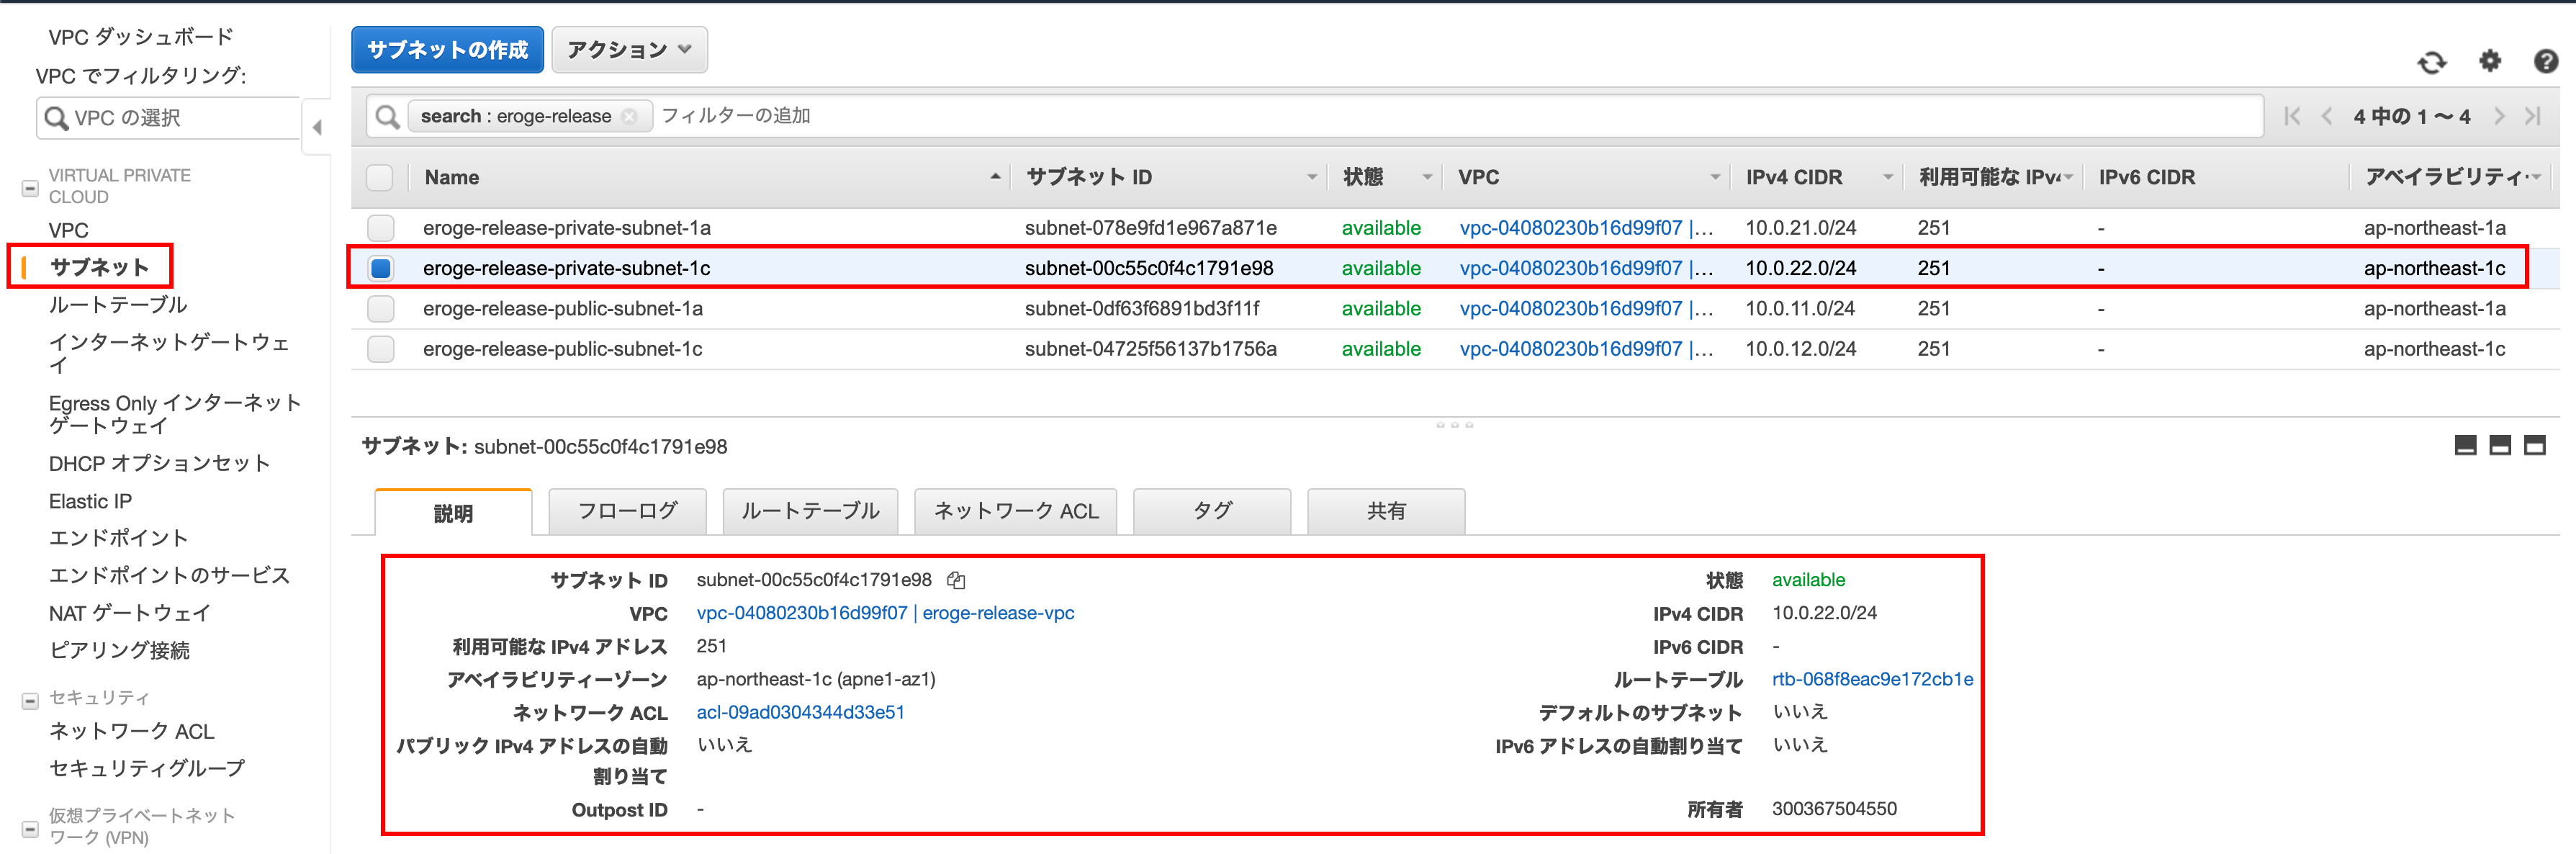Image resolution: width=2576 pixels, height=854 pixels.
Task: Maximize detail pane with rightmost layout icon
Action: pyautogui.click(x=2534, y=445)
